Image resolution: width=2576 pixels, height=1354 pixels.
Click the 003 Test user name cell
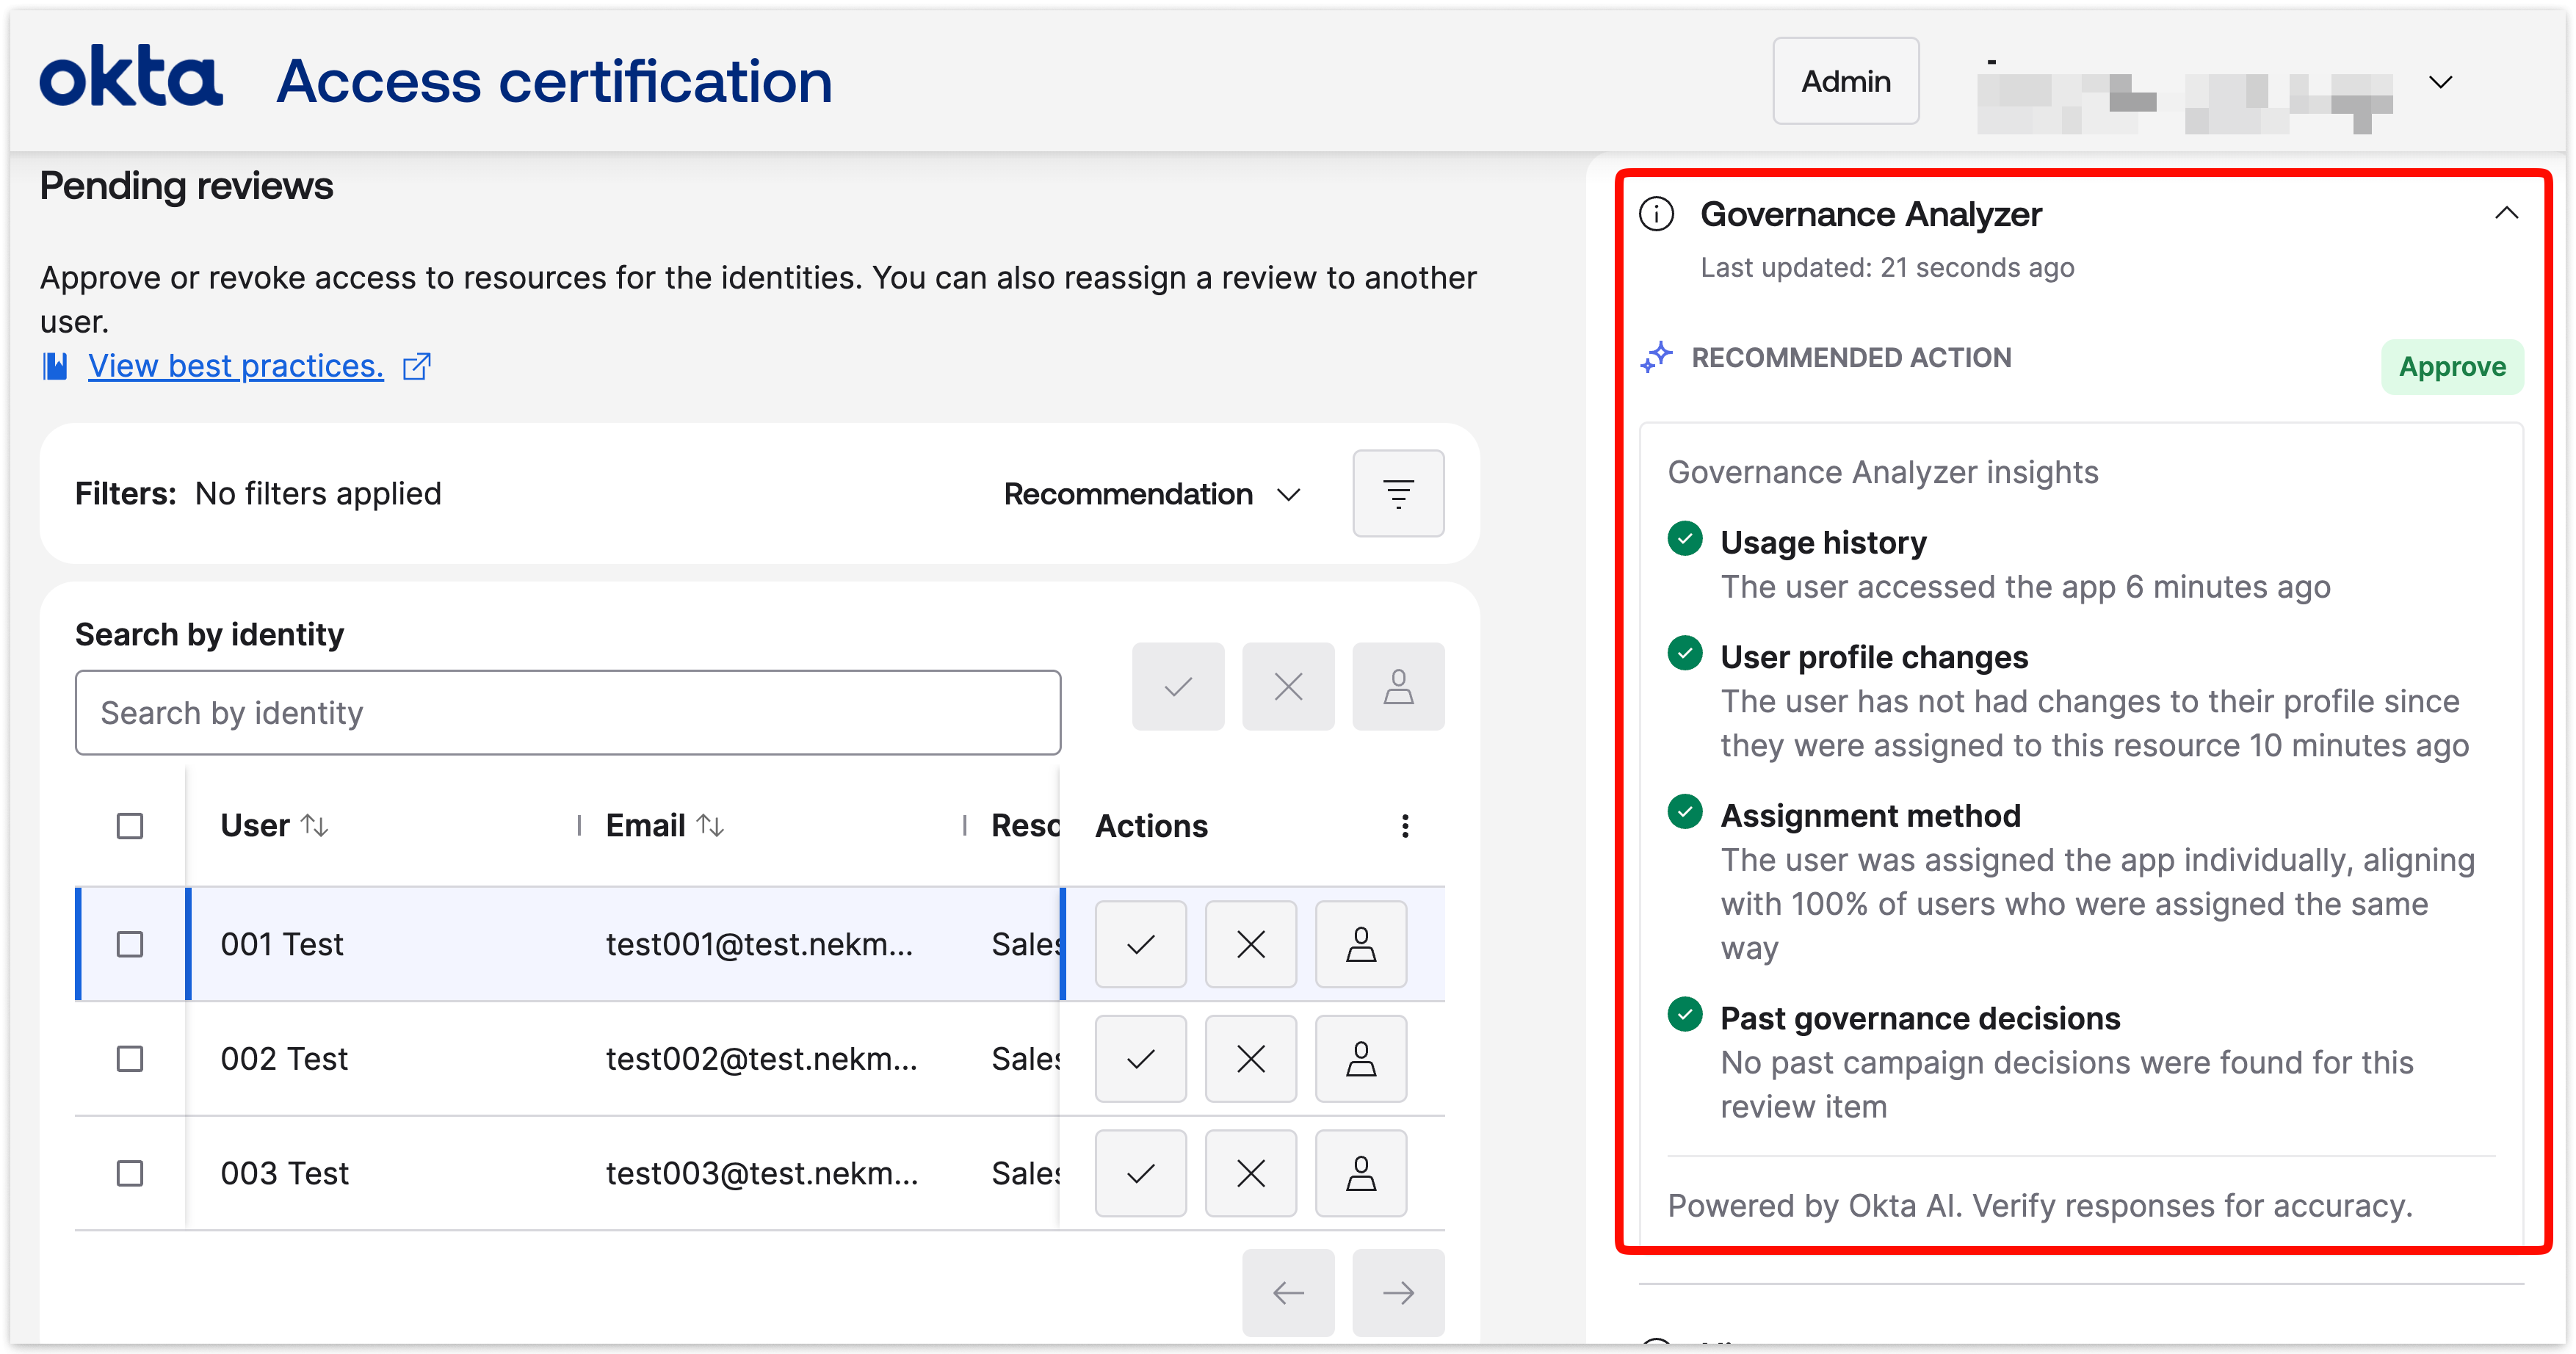[x=285, y=1173]
